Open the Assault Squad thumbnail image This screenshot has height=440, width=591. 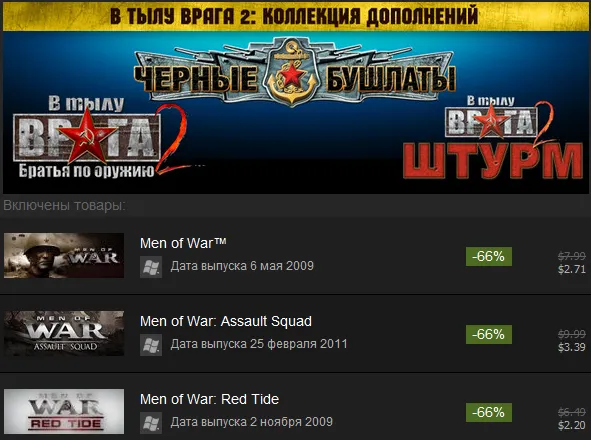point(64,333)
